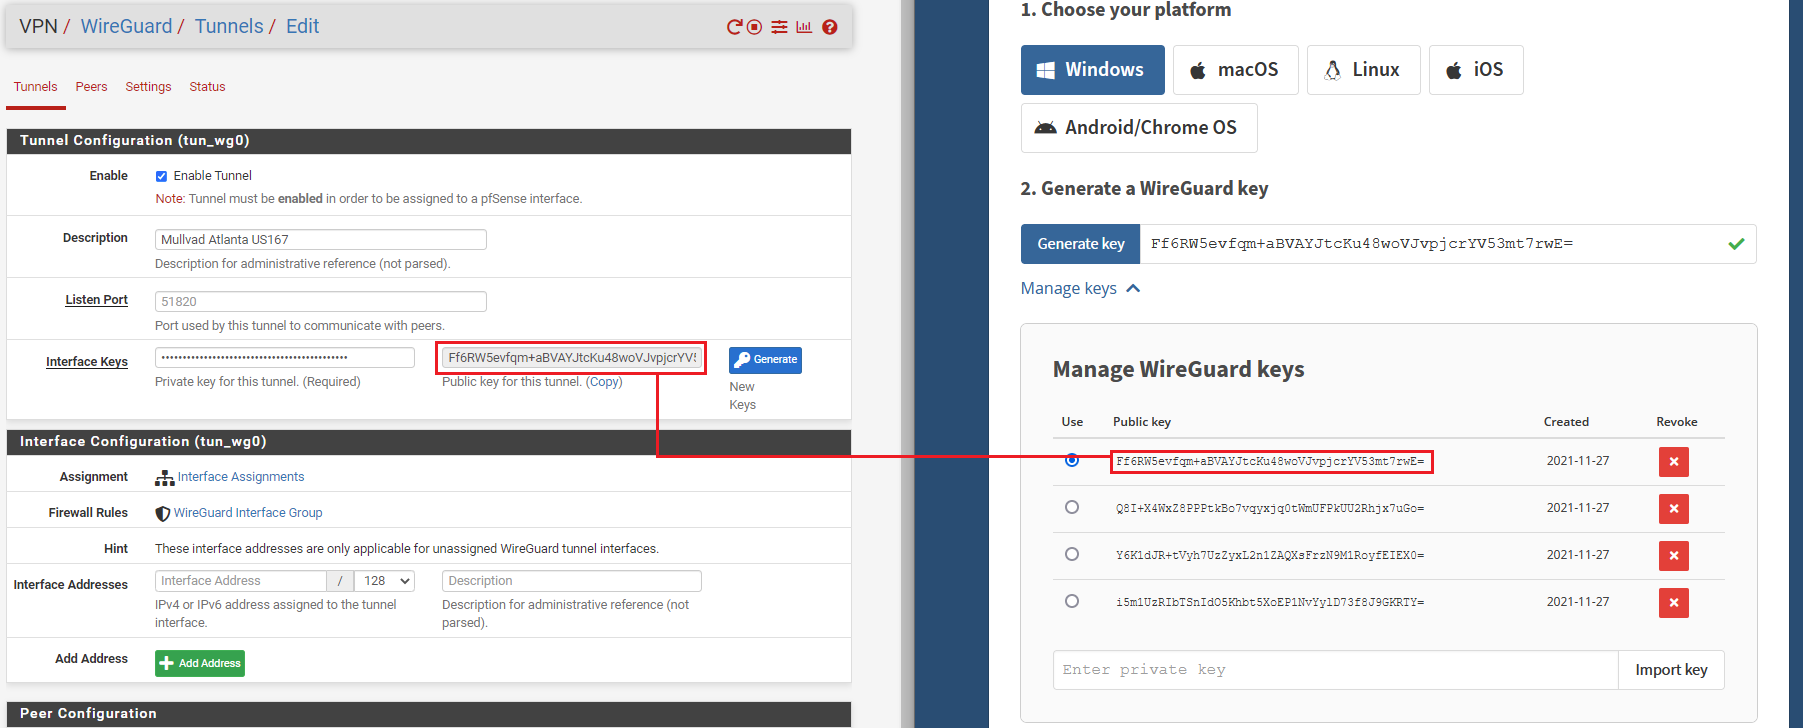Restart the WireGuard service icon
This screenshot has height=728, width=1803.
pyautogui.click(x=734, y=27)
